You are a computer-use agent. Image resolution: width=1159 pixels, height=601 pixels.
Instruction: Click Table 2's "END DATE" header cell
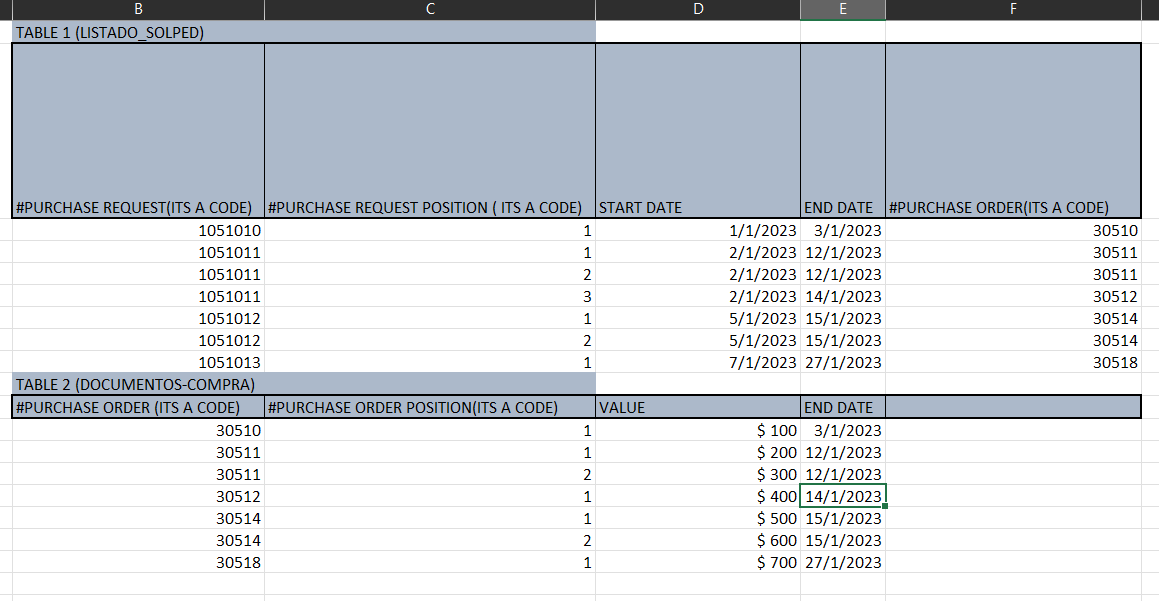tap(843, 407)
